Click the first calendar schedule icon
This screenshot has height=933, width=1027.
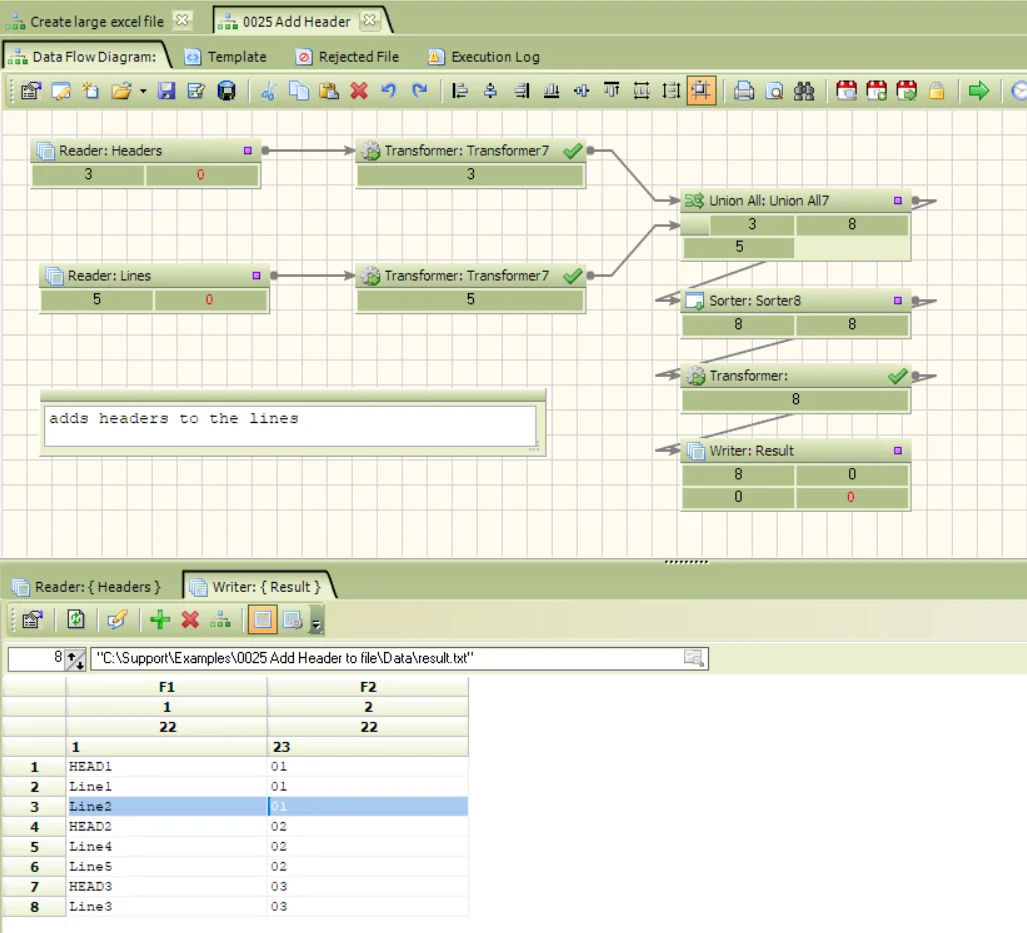[x=846, y=90]
